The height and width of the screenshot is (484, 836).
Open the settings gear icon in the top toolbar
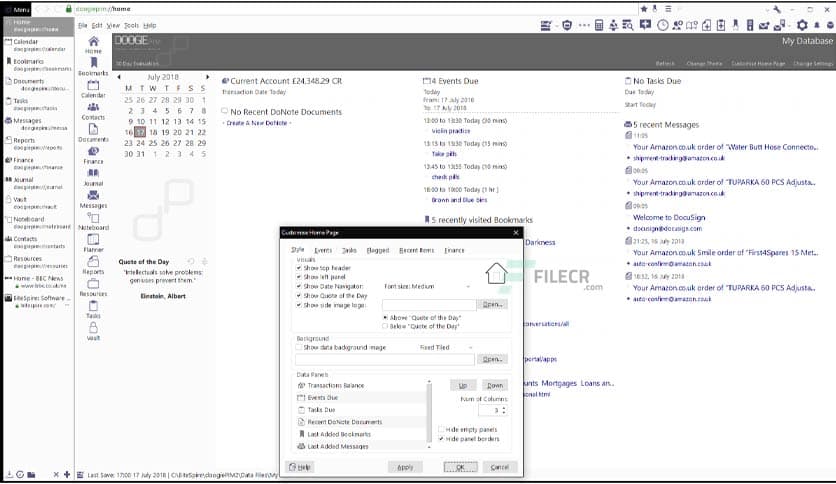802,25
